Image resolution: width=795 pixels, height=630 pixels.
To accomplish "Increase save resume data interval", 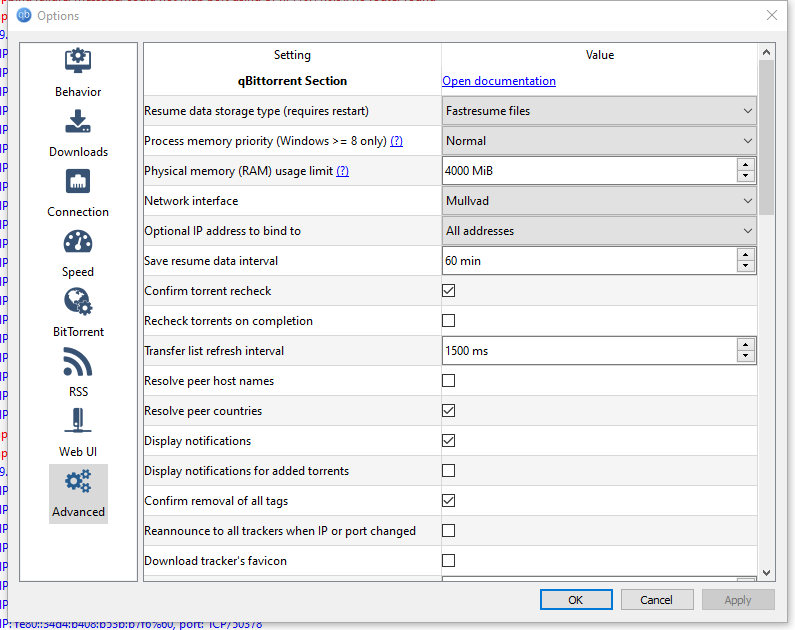I will [x=745, y=255].
